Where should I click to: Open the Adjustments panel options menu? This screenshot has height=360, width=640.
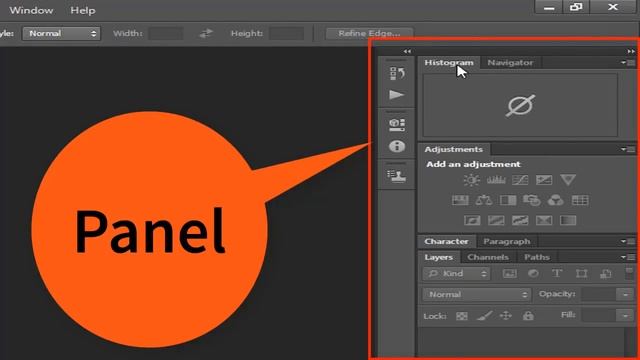[x=629, y=150]
